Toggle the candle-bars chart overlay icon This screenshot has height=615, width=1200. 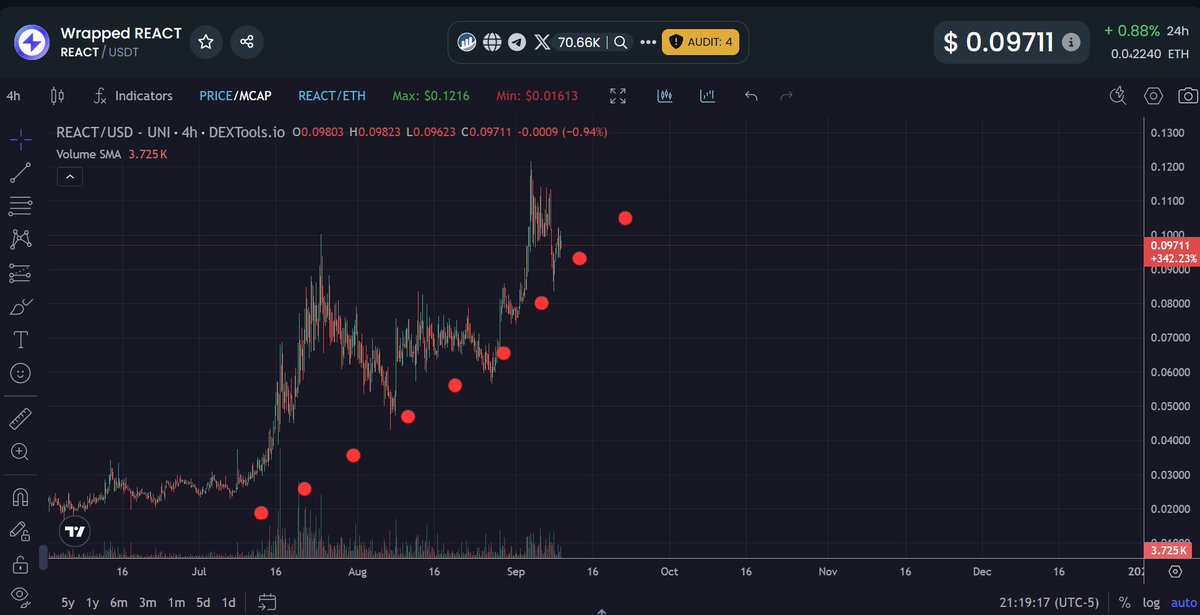tap(665, 96)
